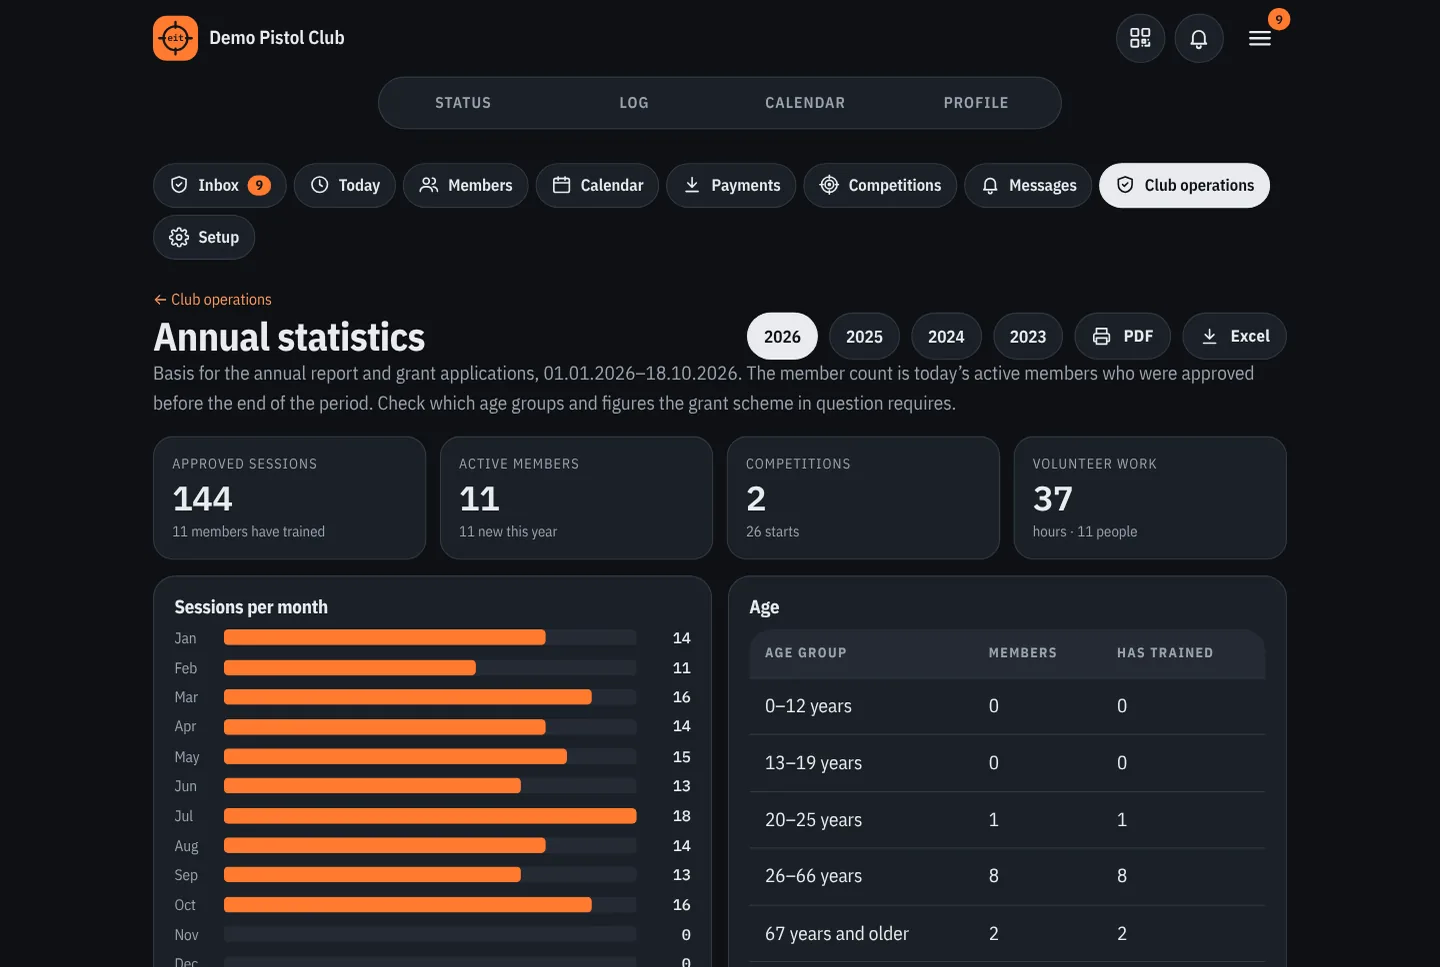Go back via Club operations link
This screenshot has height=967, width=1440.
[x=212, y=299]
